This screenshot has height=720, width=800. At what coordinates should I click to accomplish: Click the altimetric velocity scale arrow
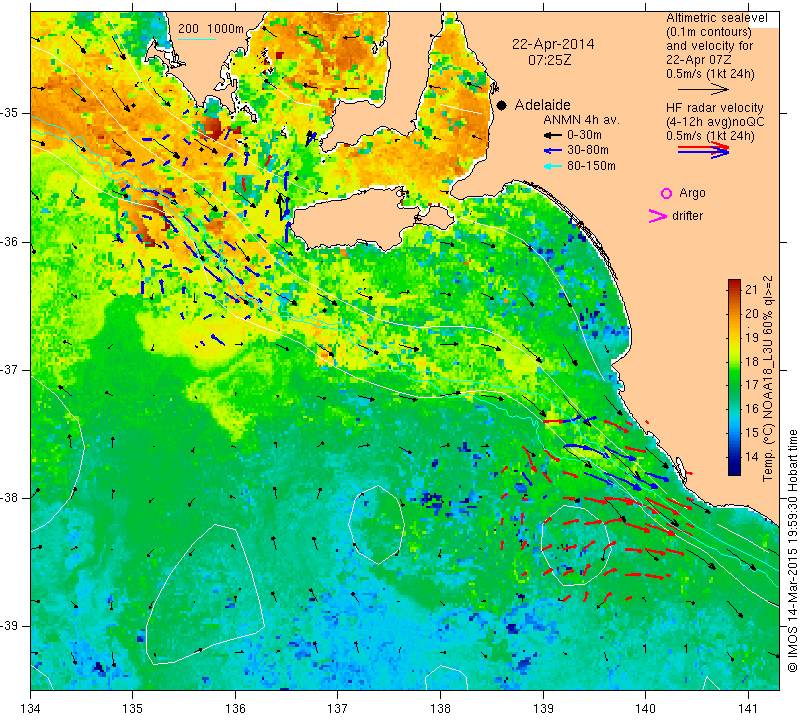(704, 89)
